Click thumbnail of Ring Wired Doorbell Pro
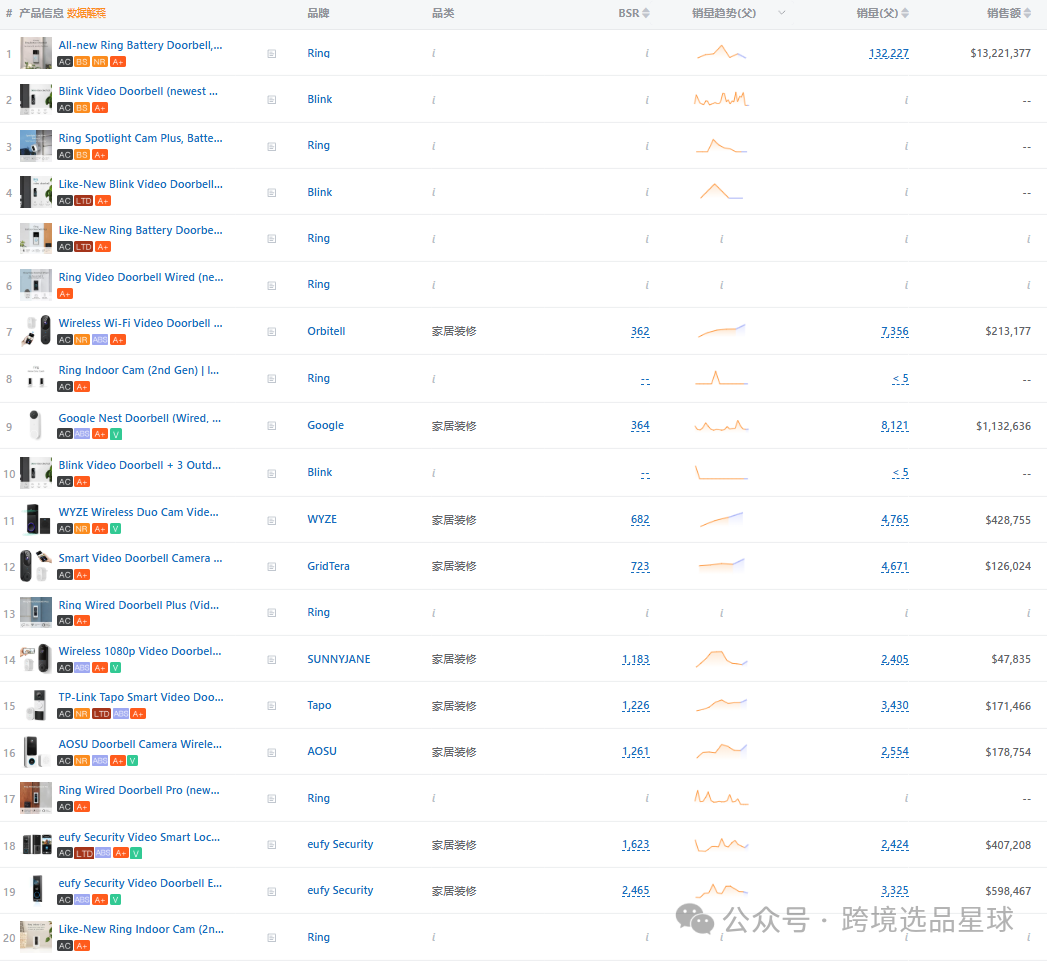1047x962 pixels. (36, 798)
